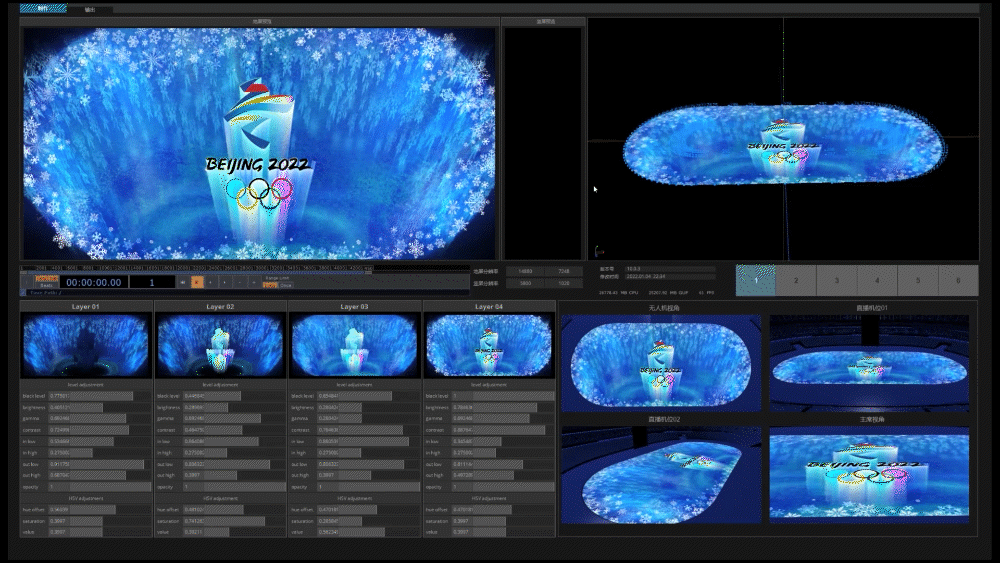Switch to the second top tab

coord(90,9)
